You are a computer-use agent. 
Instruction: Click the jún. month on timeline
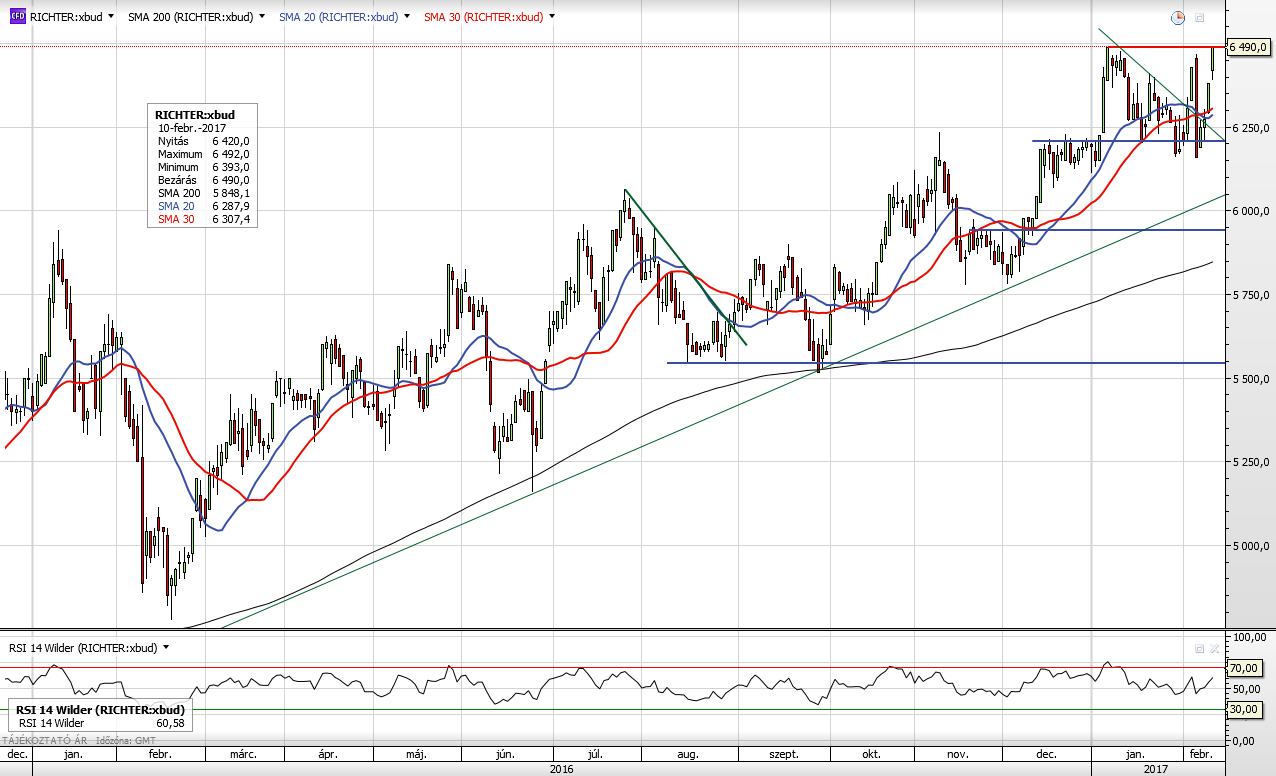(506, 753)
